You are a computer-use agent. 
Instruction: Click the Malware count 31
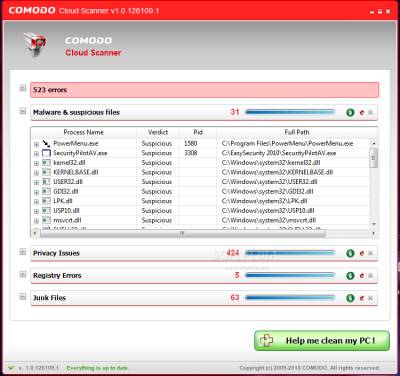[x=235, y=112]
